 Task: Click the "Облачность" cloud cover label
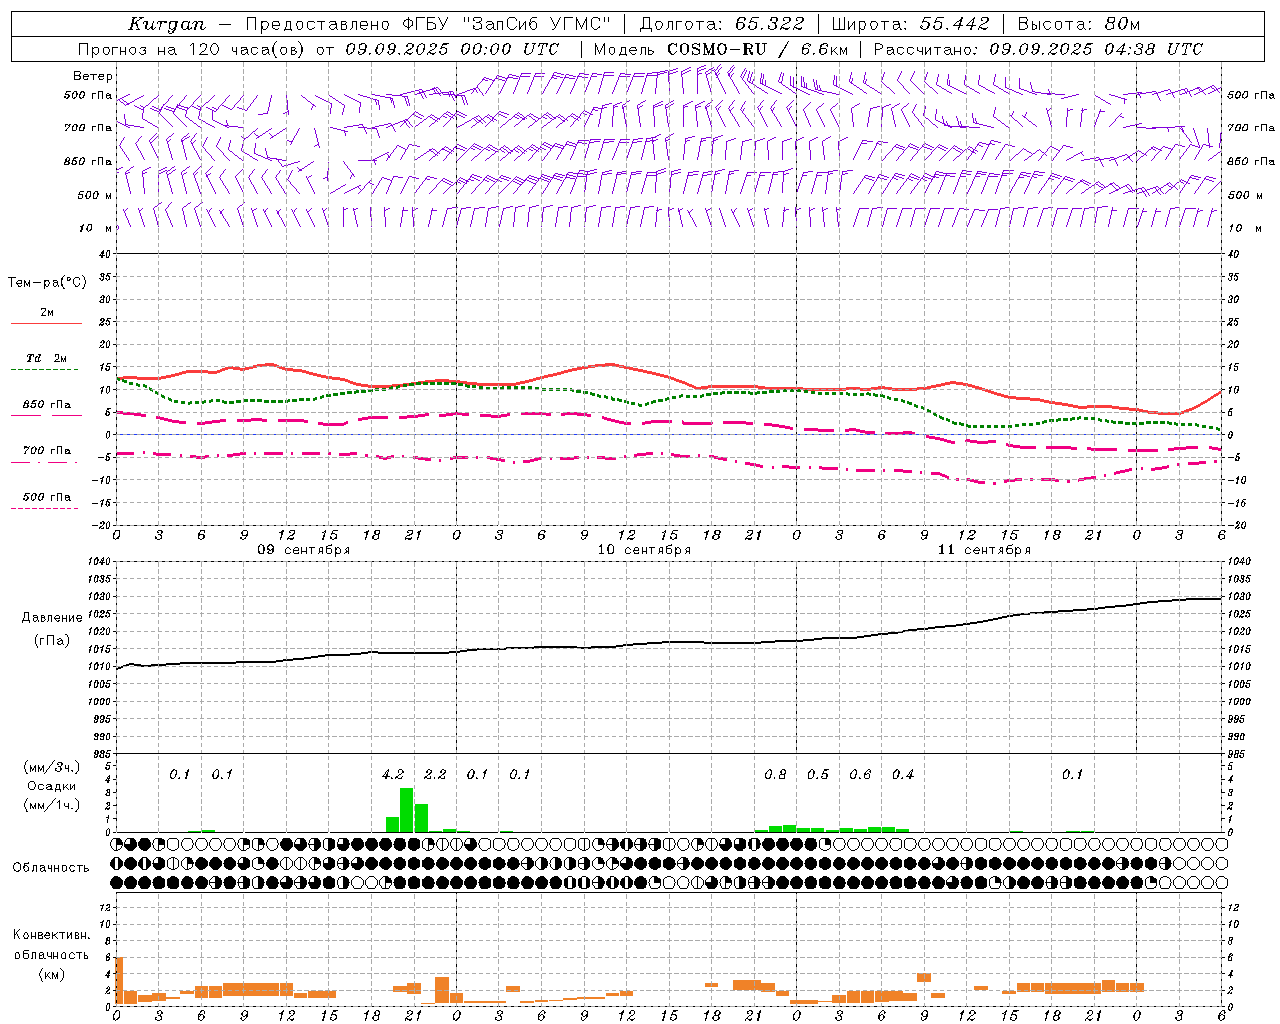[50, 867]
